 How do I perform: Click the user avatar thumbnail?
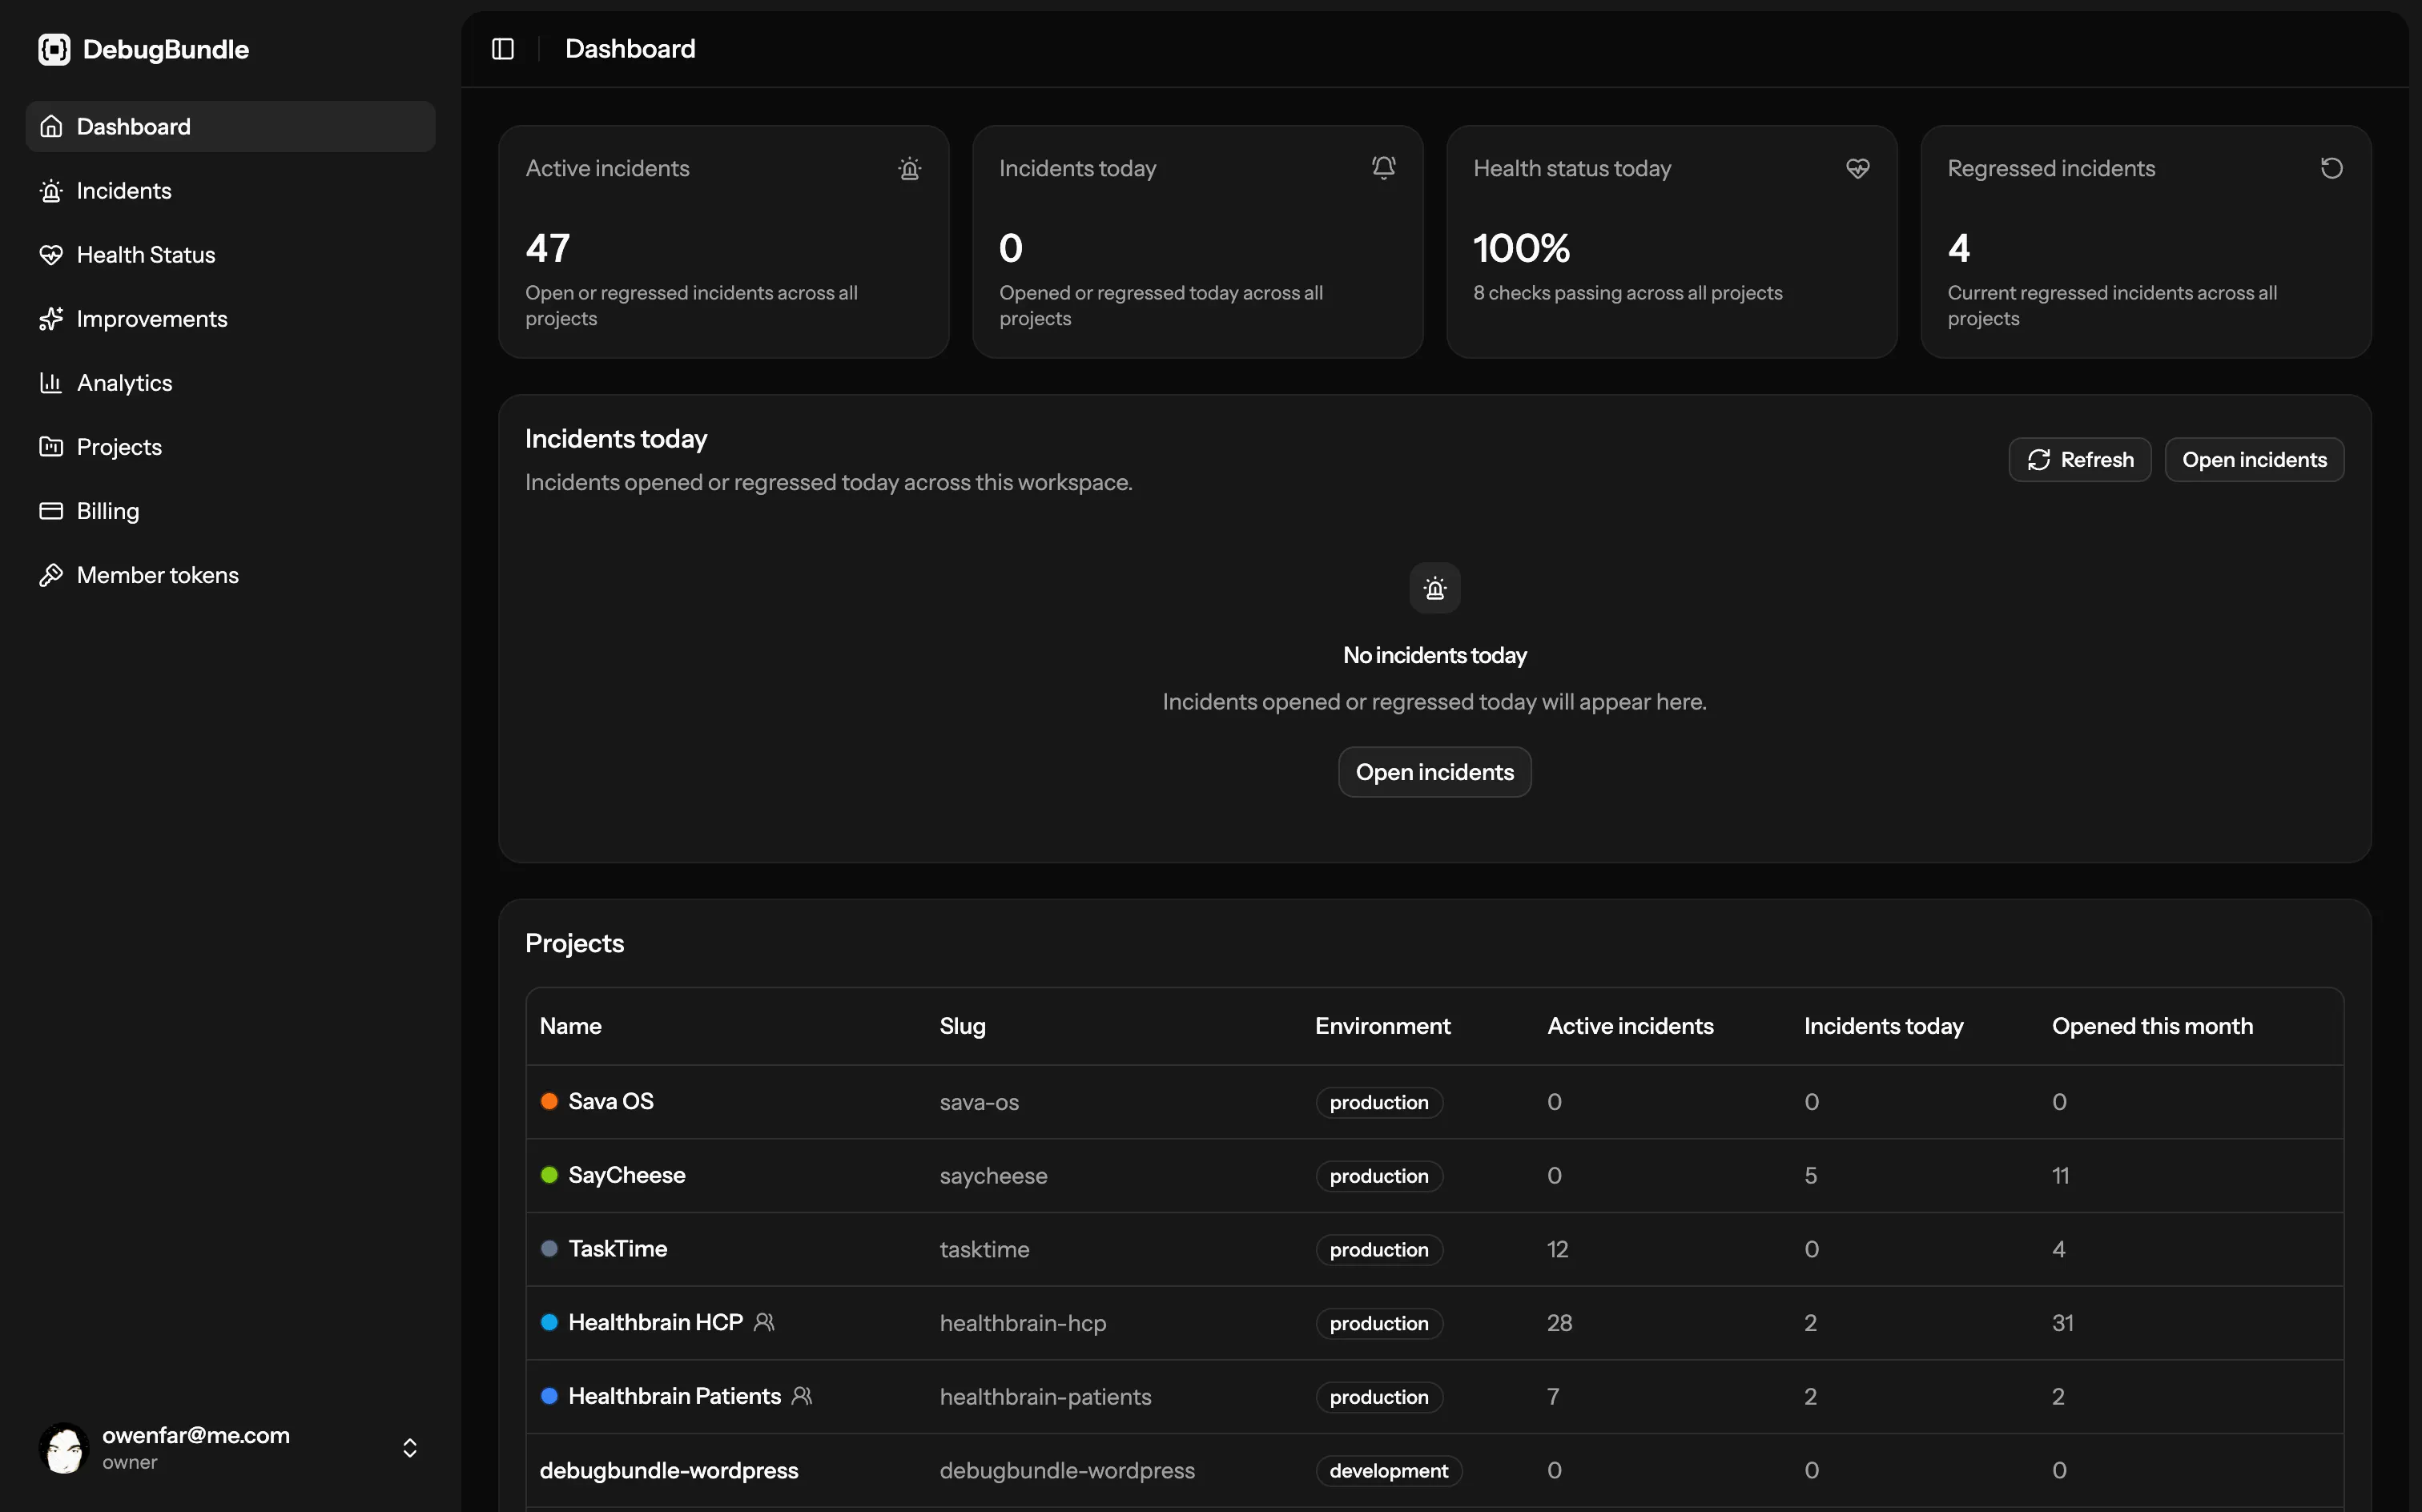[x=64, y=1448]
